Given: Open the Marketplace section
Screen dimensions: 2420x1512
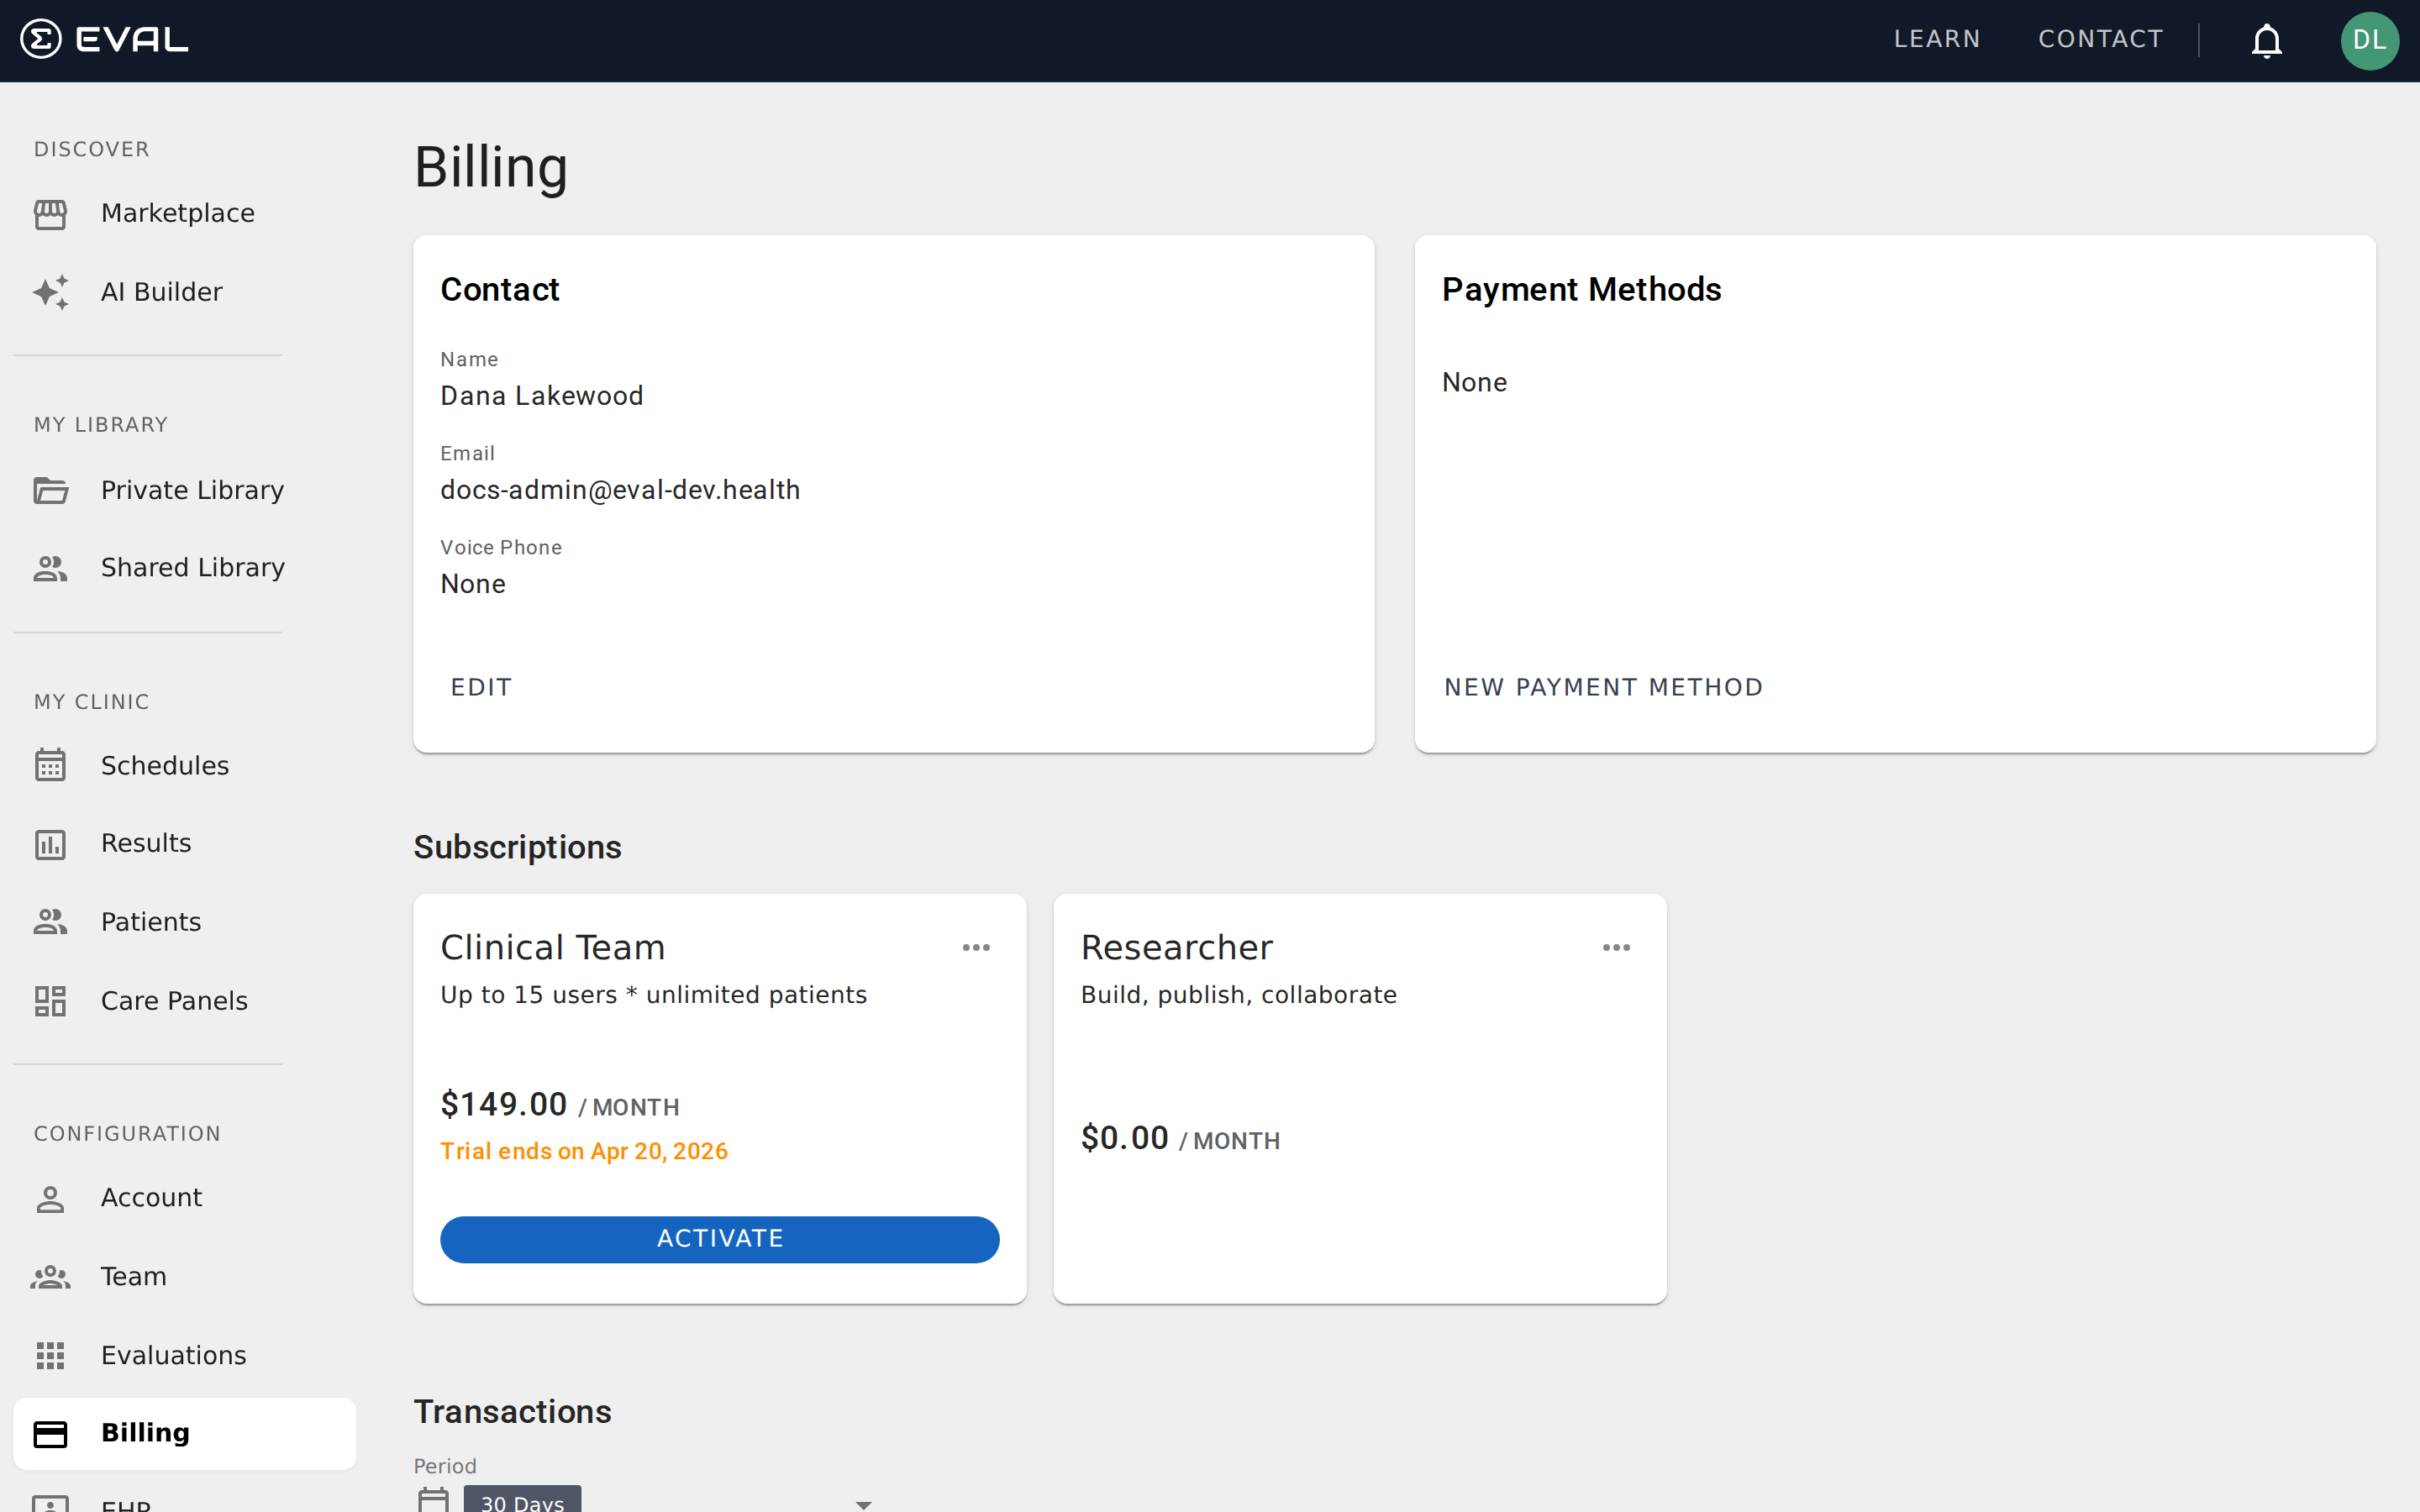Looking at the screenshot, I should (x=51, y=214).
